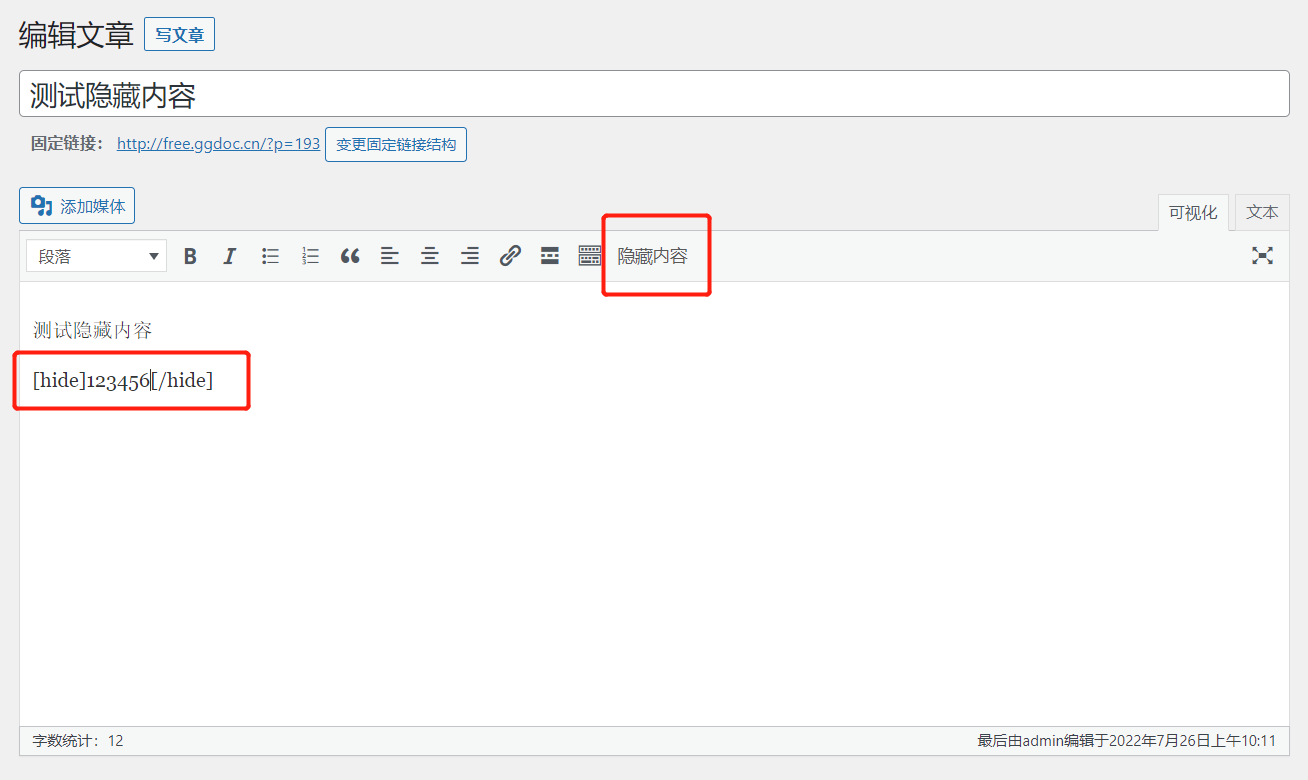Viewport: 1308px width, 780px height.
Task: Apply blockquote formatting
Action: click(x=350, y=256)
